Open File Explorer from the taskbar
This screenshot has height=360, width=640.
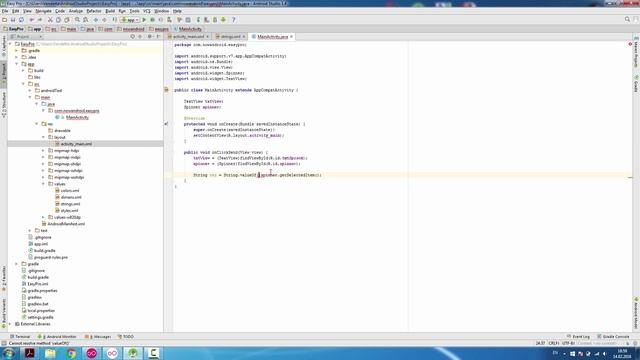pyautogui.click(x=50, y=353)
